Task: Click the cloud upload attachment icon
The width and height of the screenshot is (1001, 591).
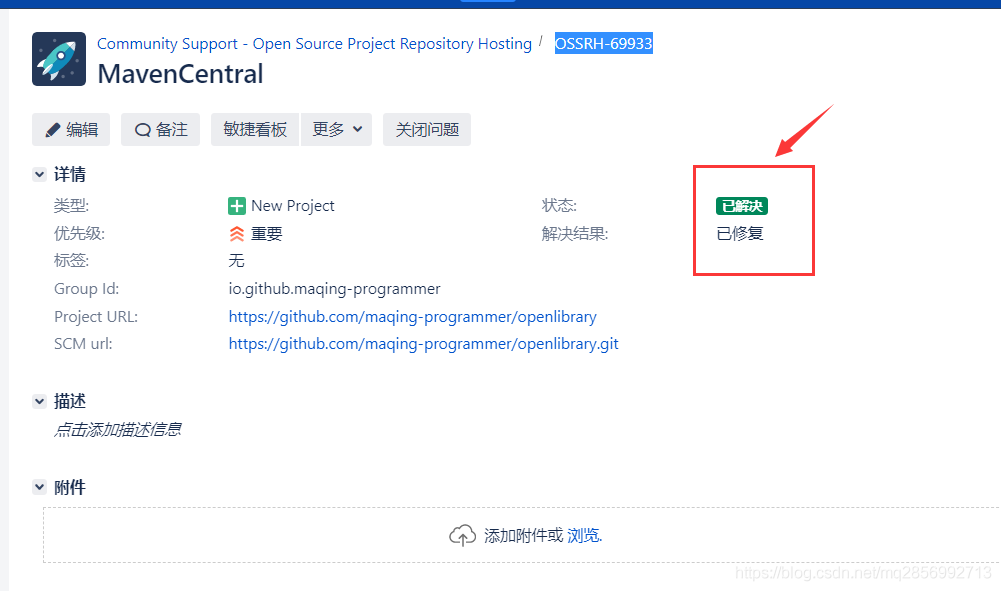Action: (462, 535)
